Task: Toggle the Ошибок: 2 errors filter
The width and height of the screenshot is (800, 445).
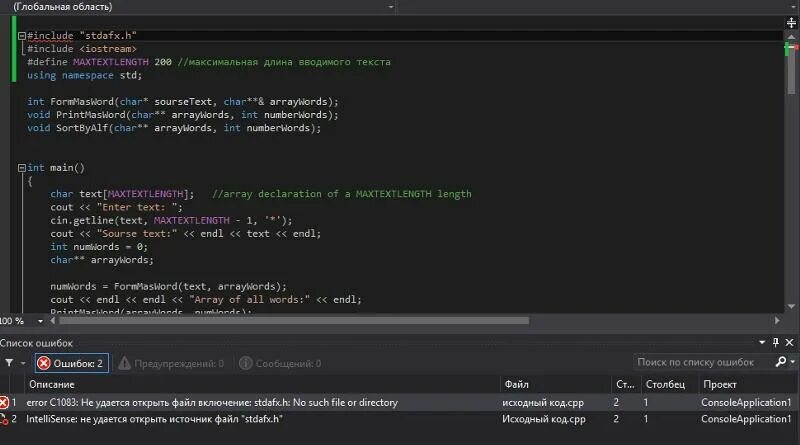Action: click(x=72, y=363)
